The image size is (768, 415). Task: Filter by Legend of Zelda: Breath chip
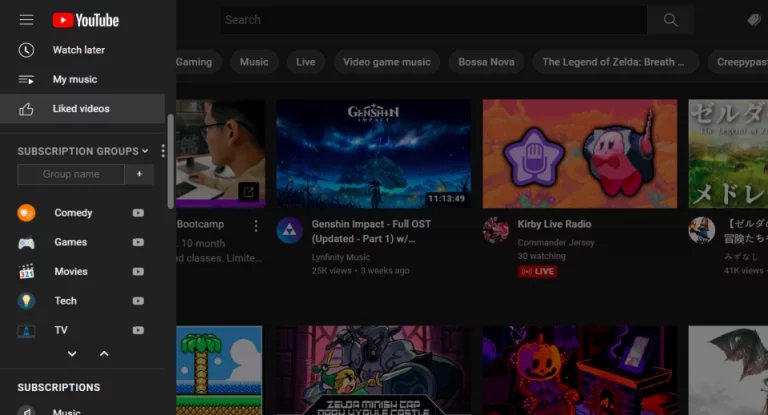pyautogui.click(x=616, y=62)
